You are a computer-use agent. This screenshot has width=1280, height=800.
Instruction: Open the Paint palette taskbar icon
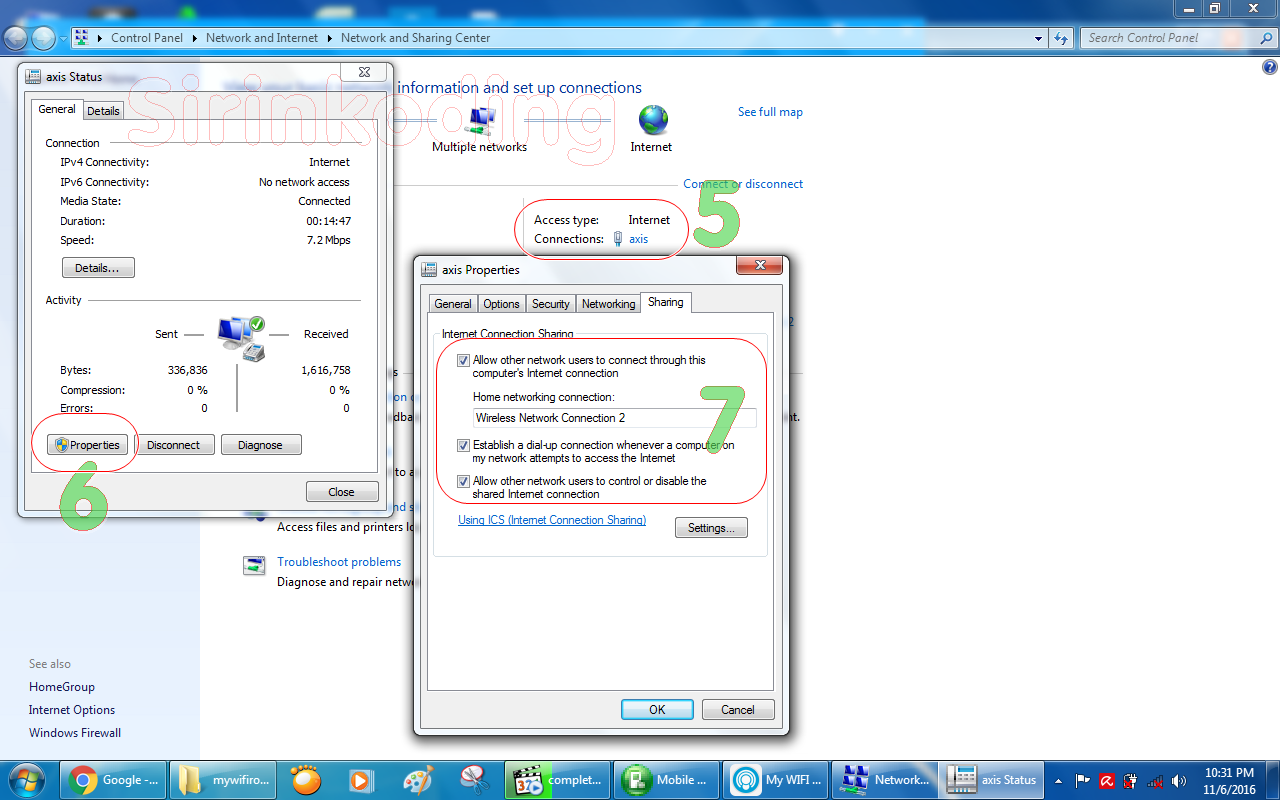point(417,779)
